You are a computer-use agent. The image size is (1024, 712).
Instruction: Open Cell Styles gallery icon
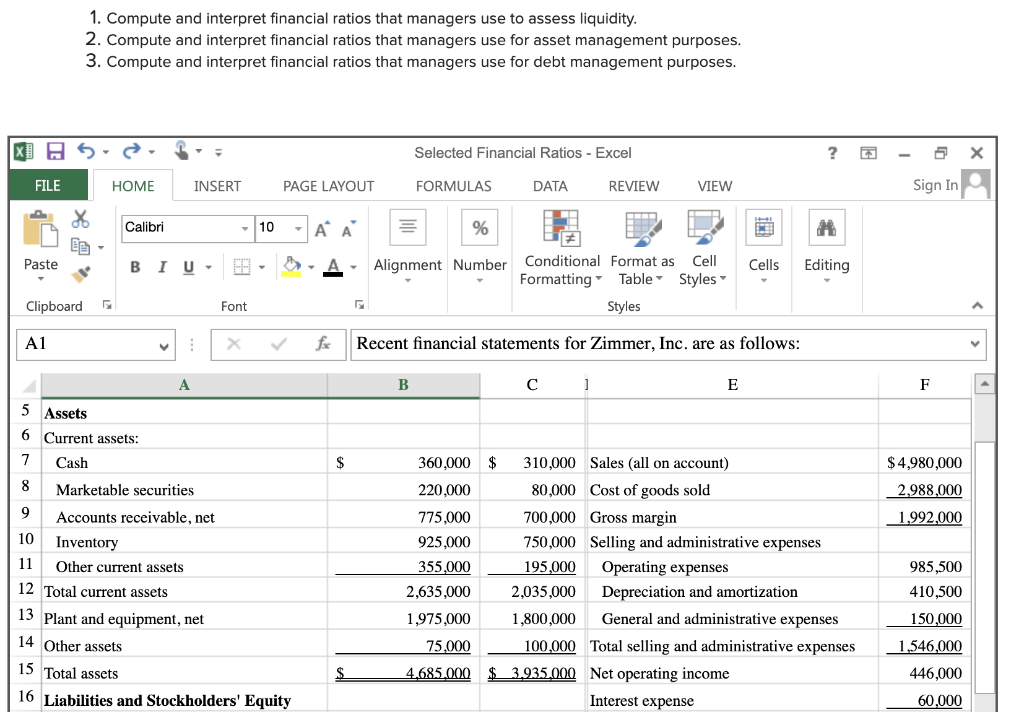pos(705,228)
